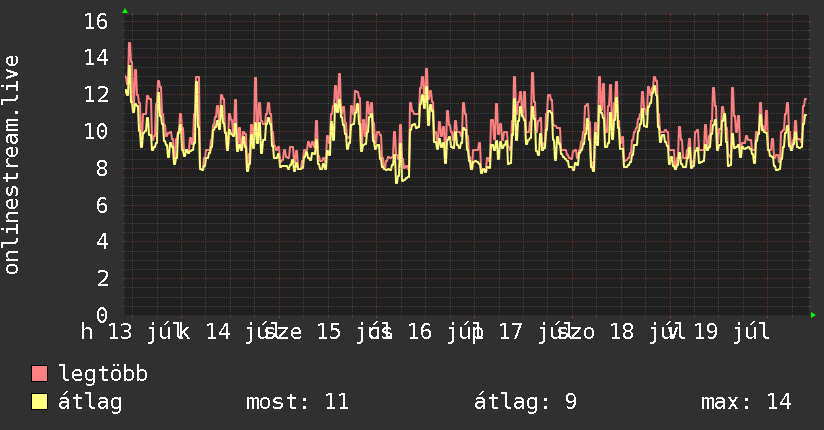Click the max: 14 statistic

click(x=746, y=402)
